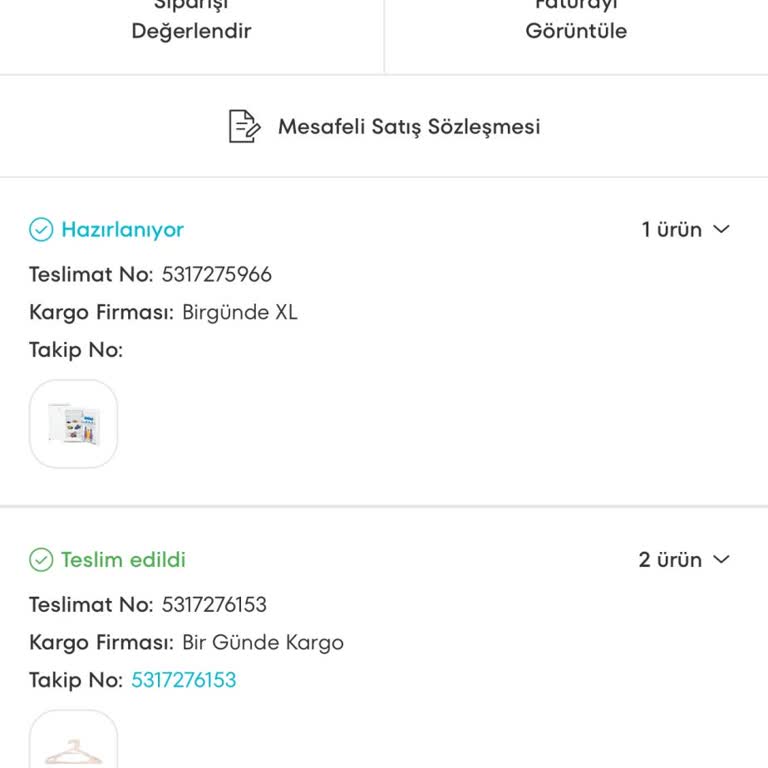
Task: Click the "1 ürün" count text
Action: pos(671,230)
